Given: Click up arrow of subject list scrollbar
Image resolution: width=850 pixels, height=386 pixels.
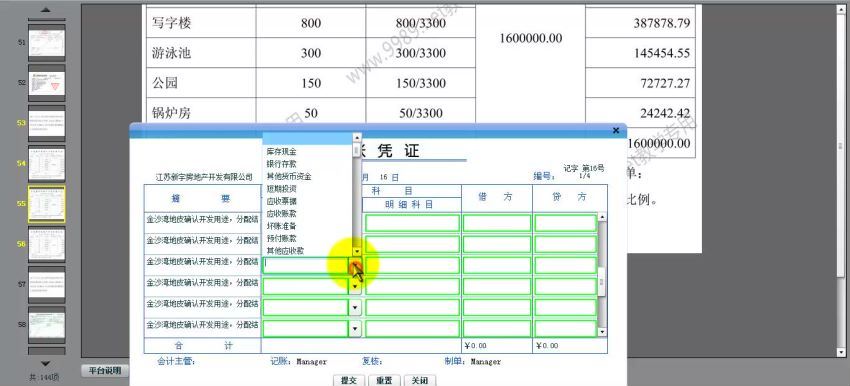Looking at the screenshot, I should (x=357, y=138).
